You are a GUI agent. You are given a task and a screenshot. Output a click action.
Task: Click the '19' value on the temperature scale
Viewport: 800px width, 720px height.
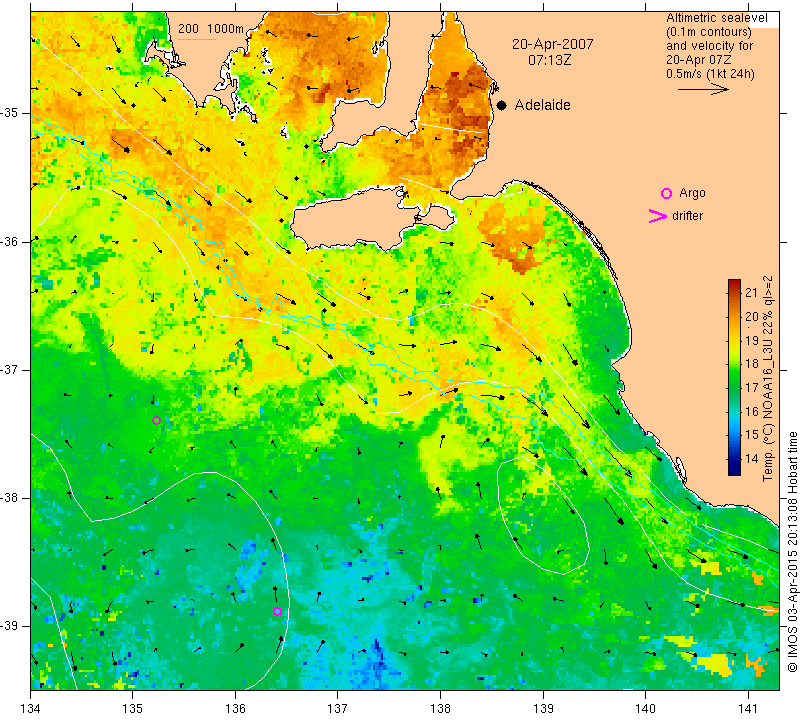(752, 340)
